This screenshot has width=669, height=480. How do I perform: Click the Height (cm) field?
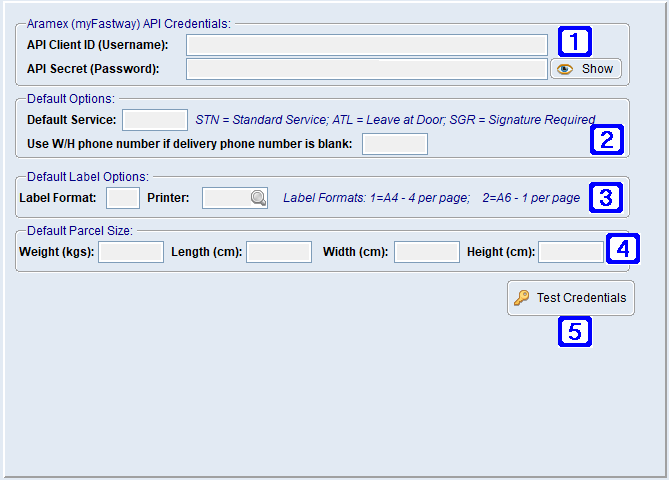pyautogui.click(x=571, y=252)
